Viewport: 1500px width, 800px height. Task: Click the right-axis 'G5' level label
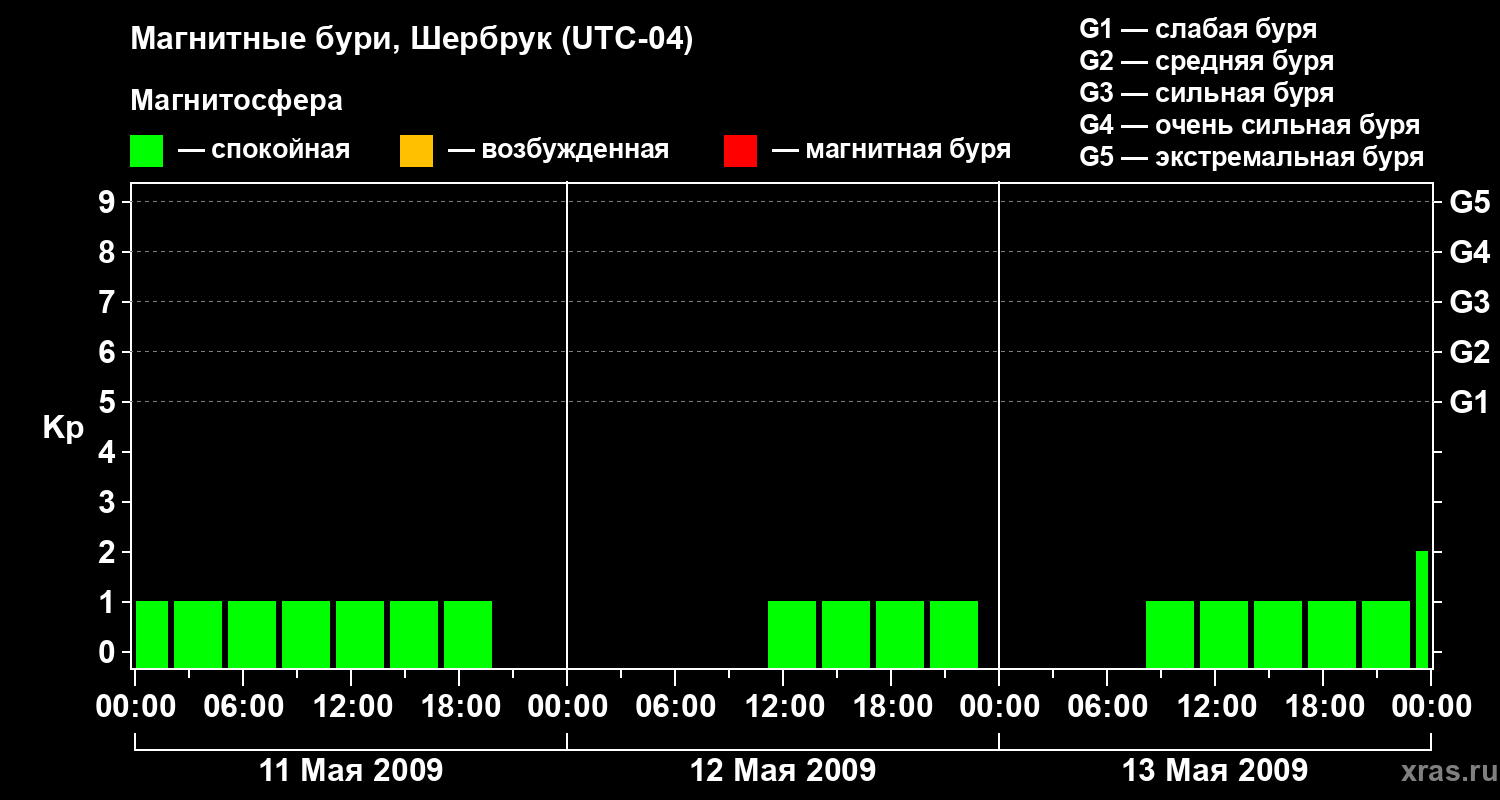point(1469,202)
